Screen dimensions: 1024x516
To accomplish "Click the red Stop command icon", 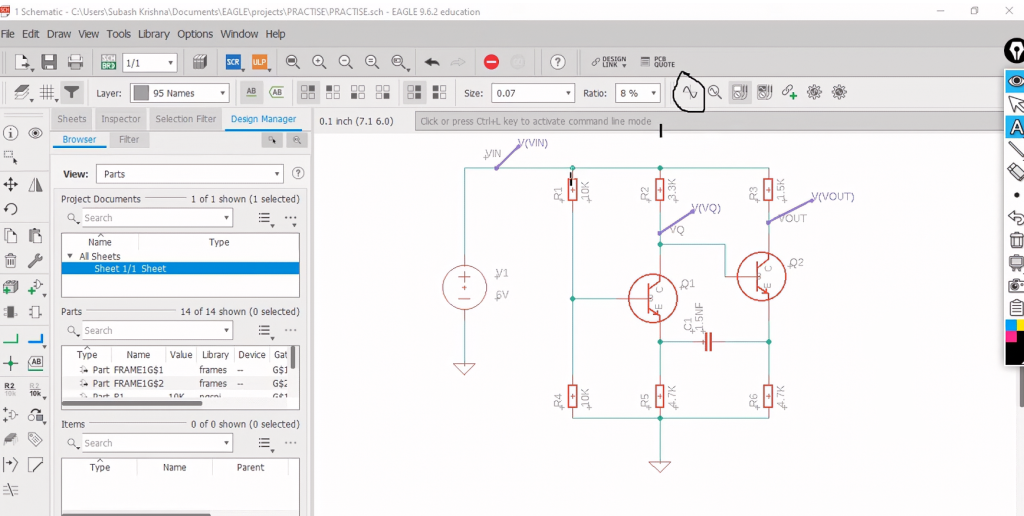I will (491, 62).
